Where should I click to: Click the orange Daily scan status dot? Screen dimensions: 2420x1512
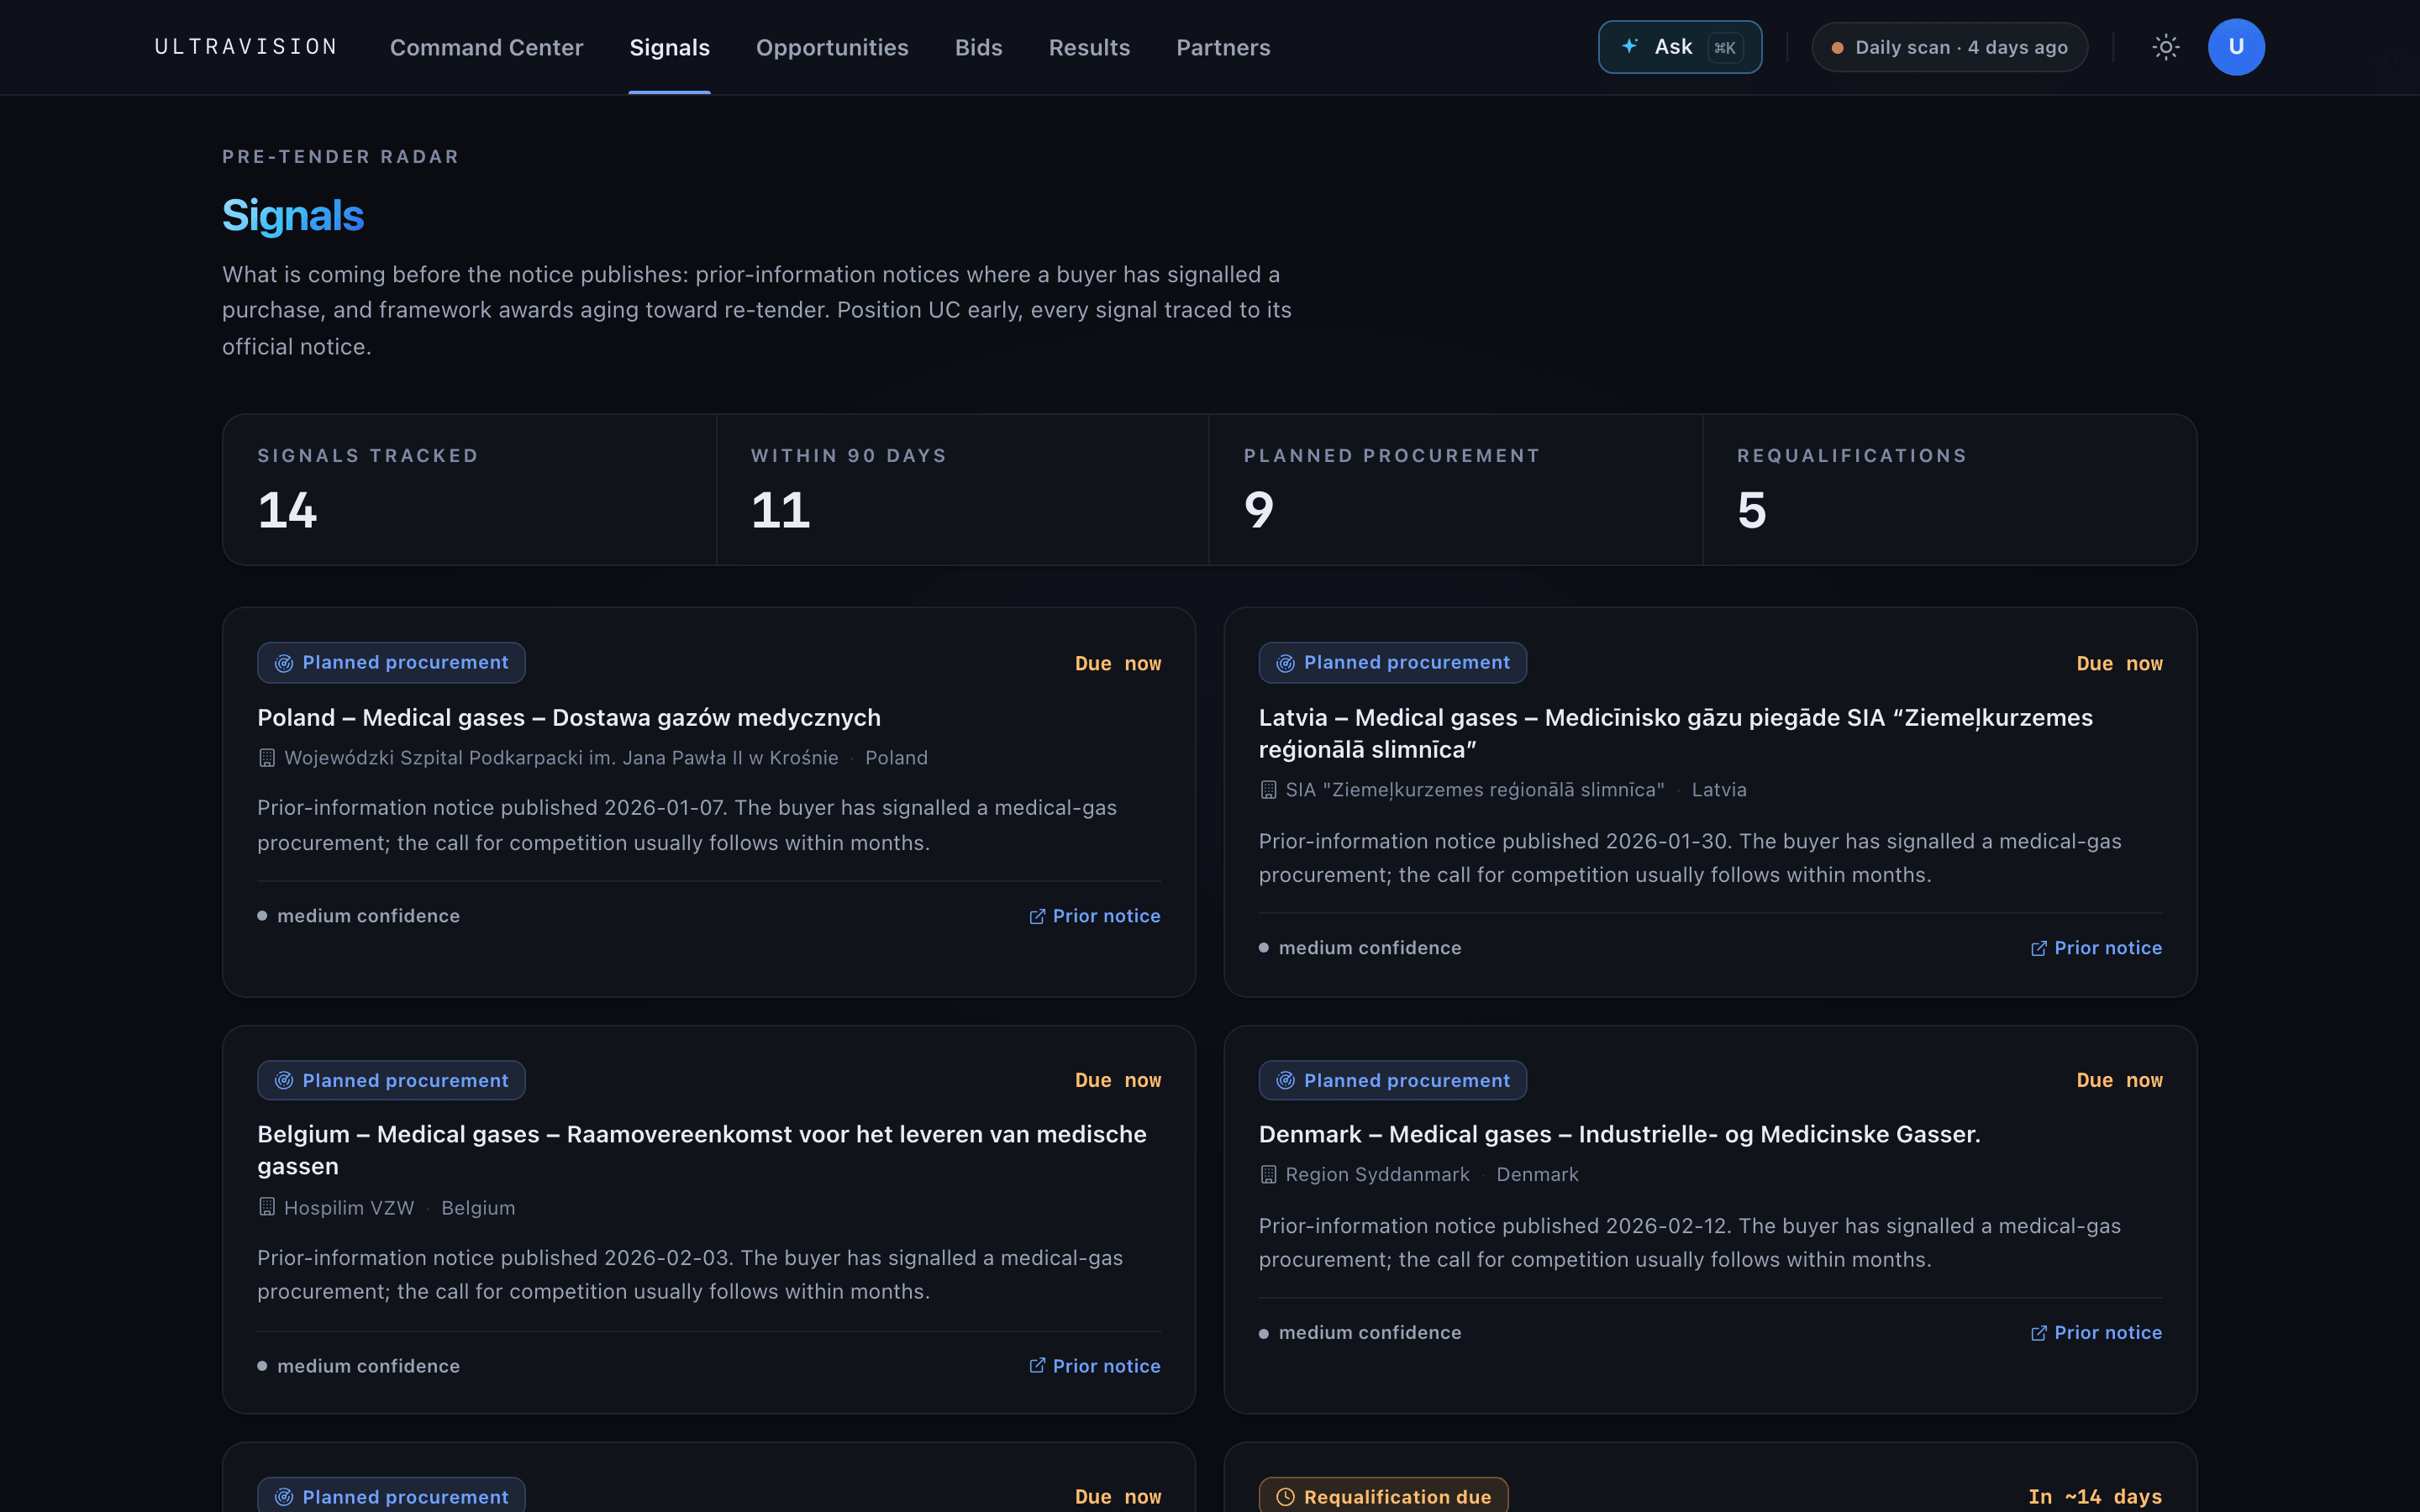[1837, 48]
